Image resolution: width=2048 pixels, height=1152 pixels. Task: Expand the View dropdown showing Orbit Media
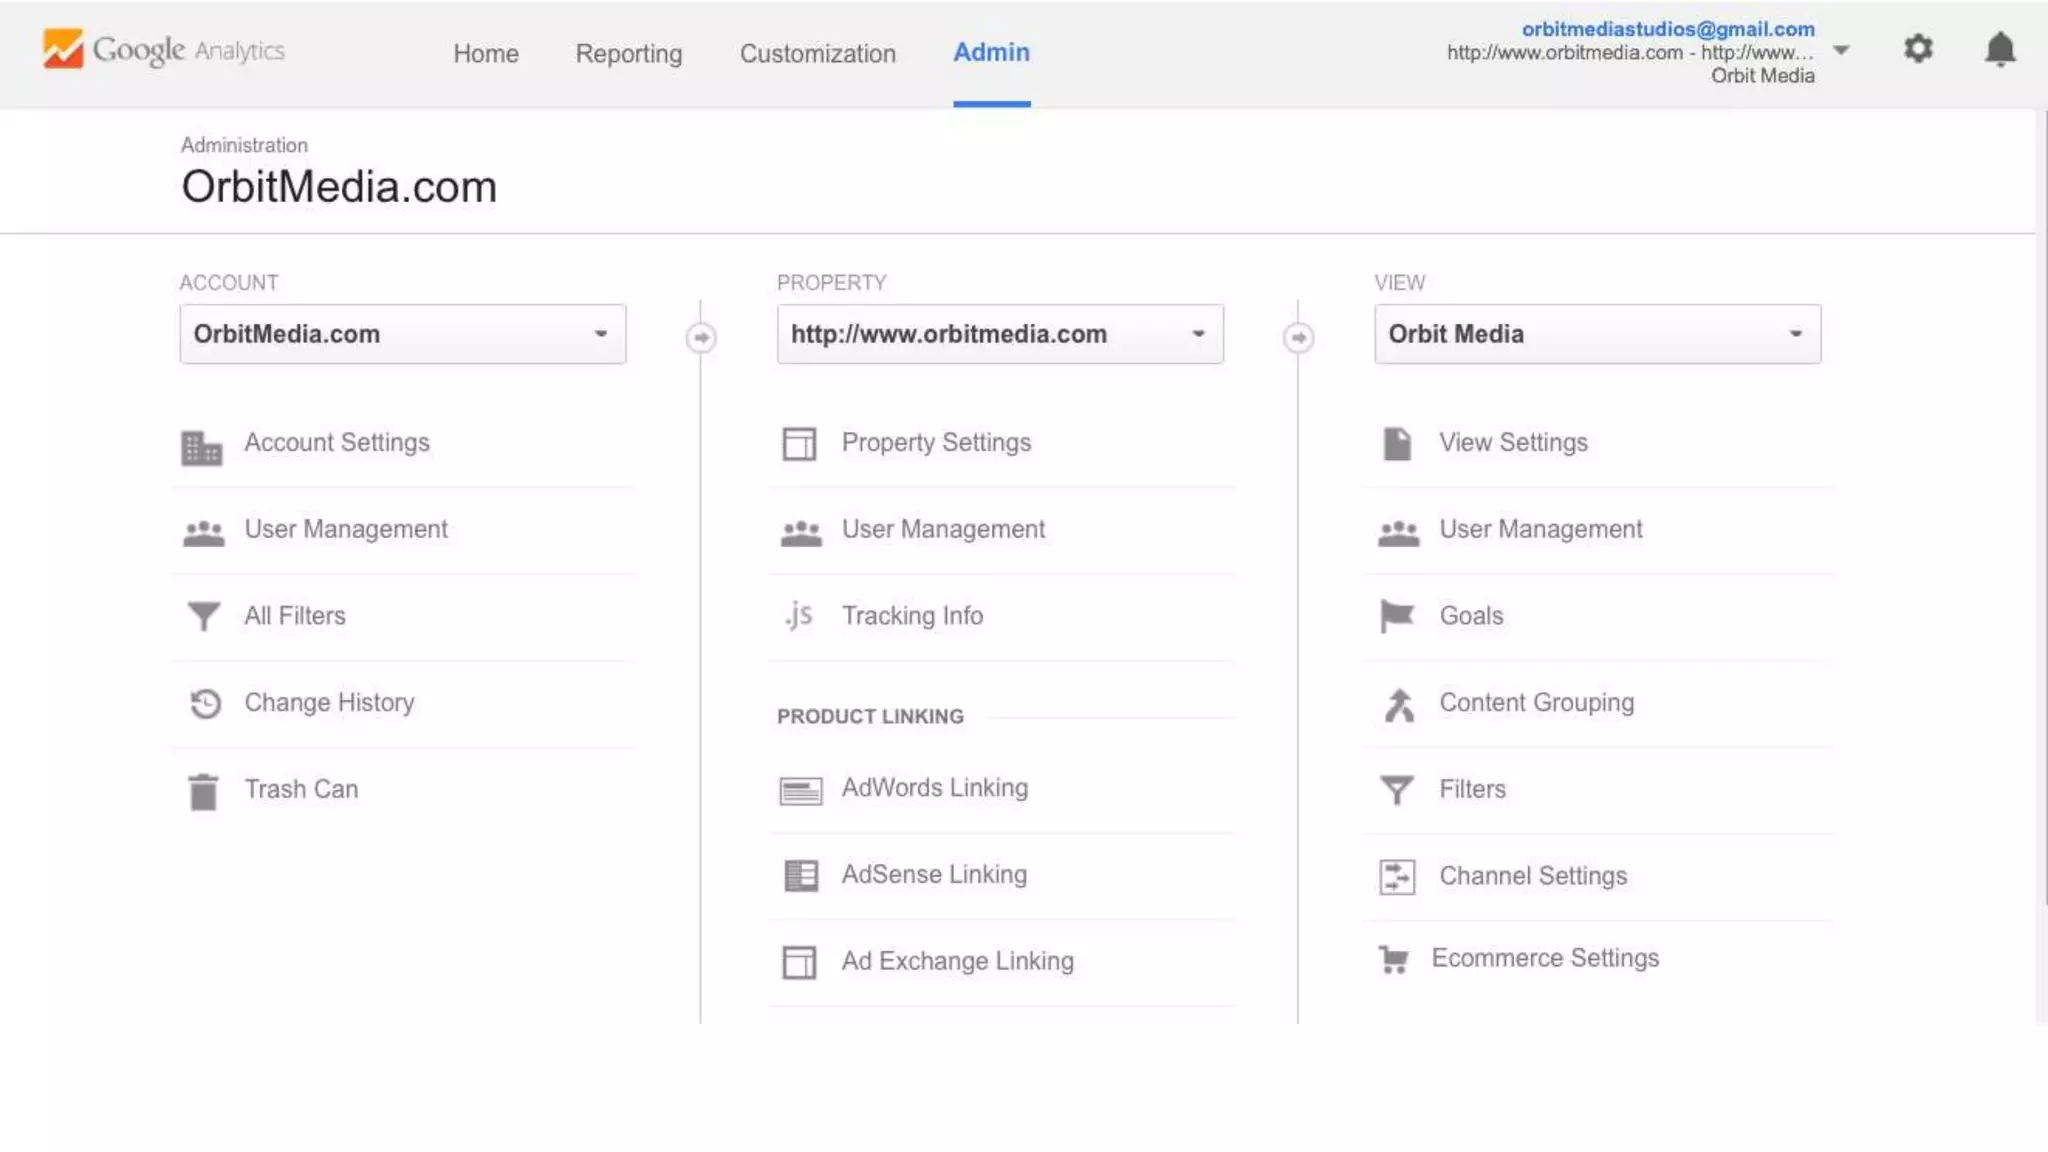1597,334
